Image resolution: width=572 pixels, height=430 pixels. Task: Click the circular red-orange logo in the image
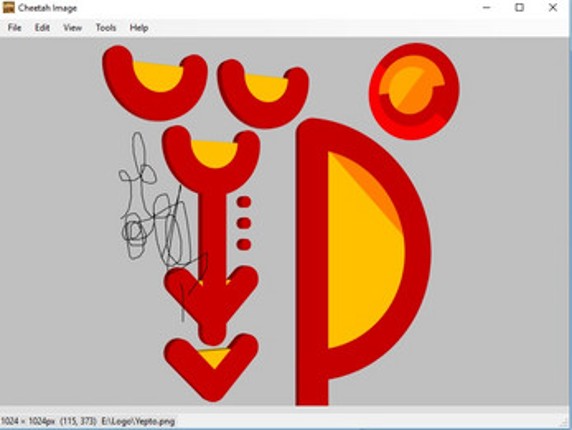pyautogui.click(x=414, y=91)
